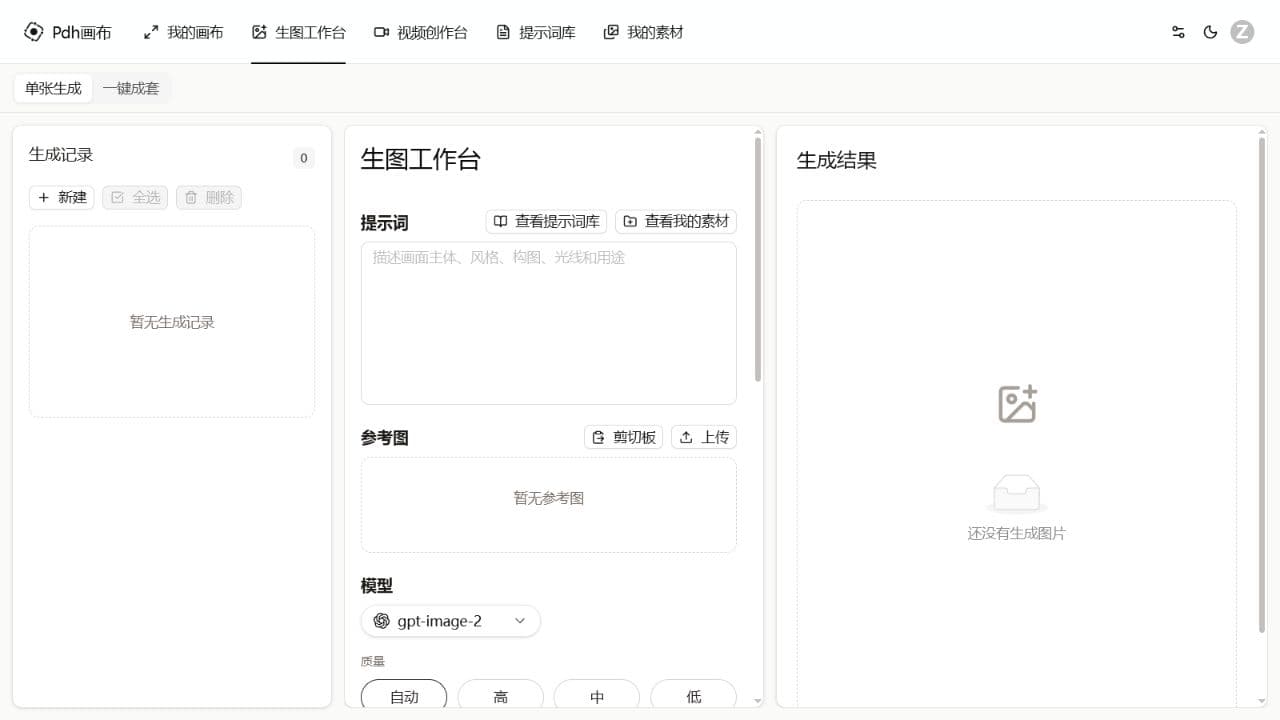Click 上传 reference image button
1280x720 pixels.
pos(704,437)
